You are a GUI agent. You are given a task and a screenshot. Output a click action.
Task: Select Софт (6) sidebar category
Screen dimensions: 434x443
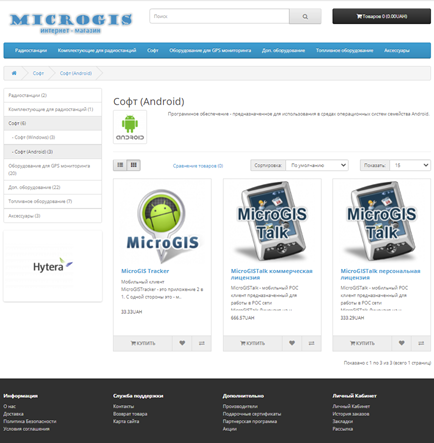[53, 123]
